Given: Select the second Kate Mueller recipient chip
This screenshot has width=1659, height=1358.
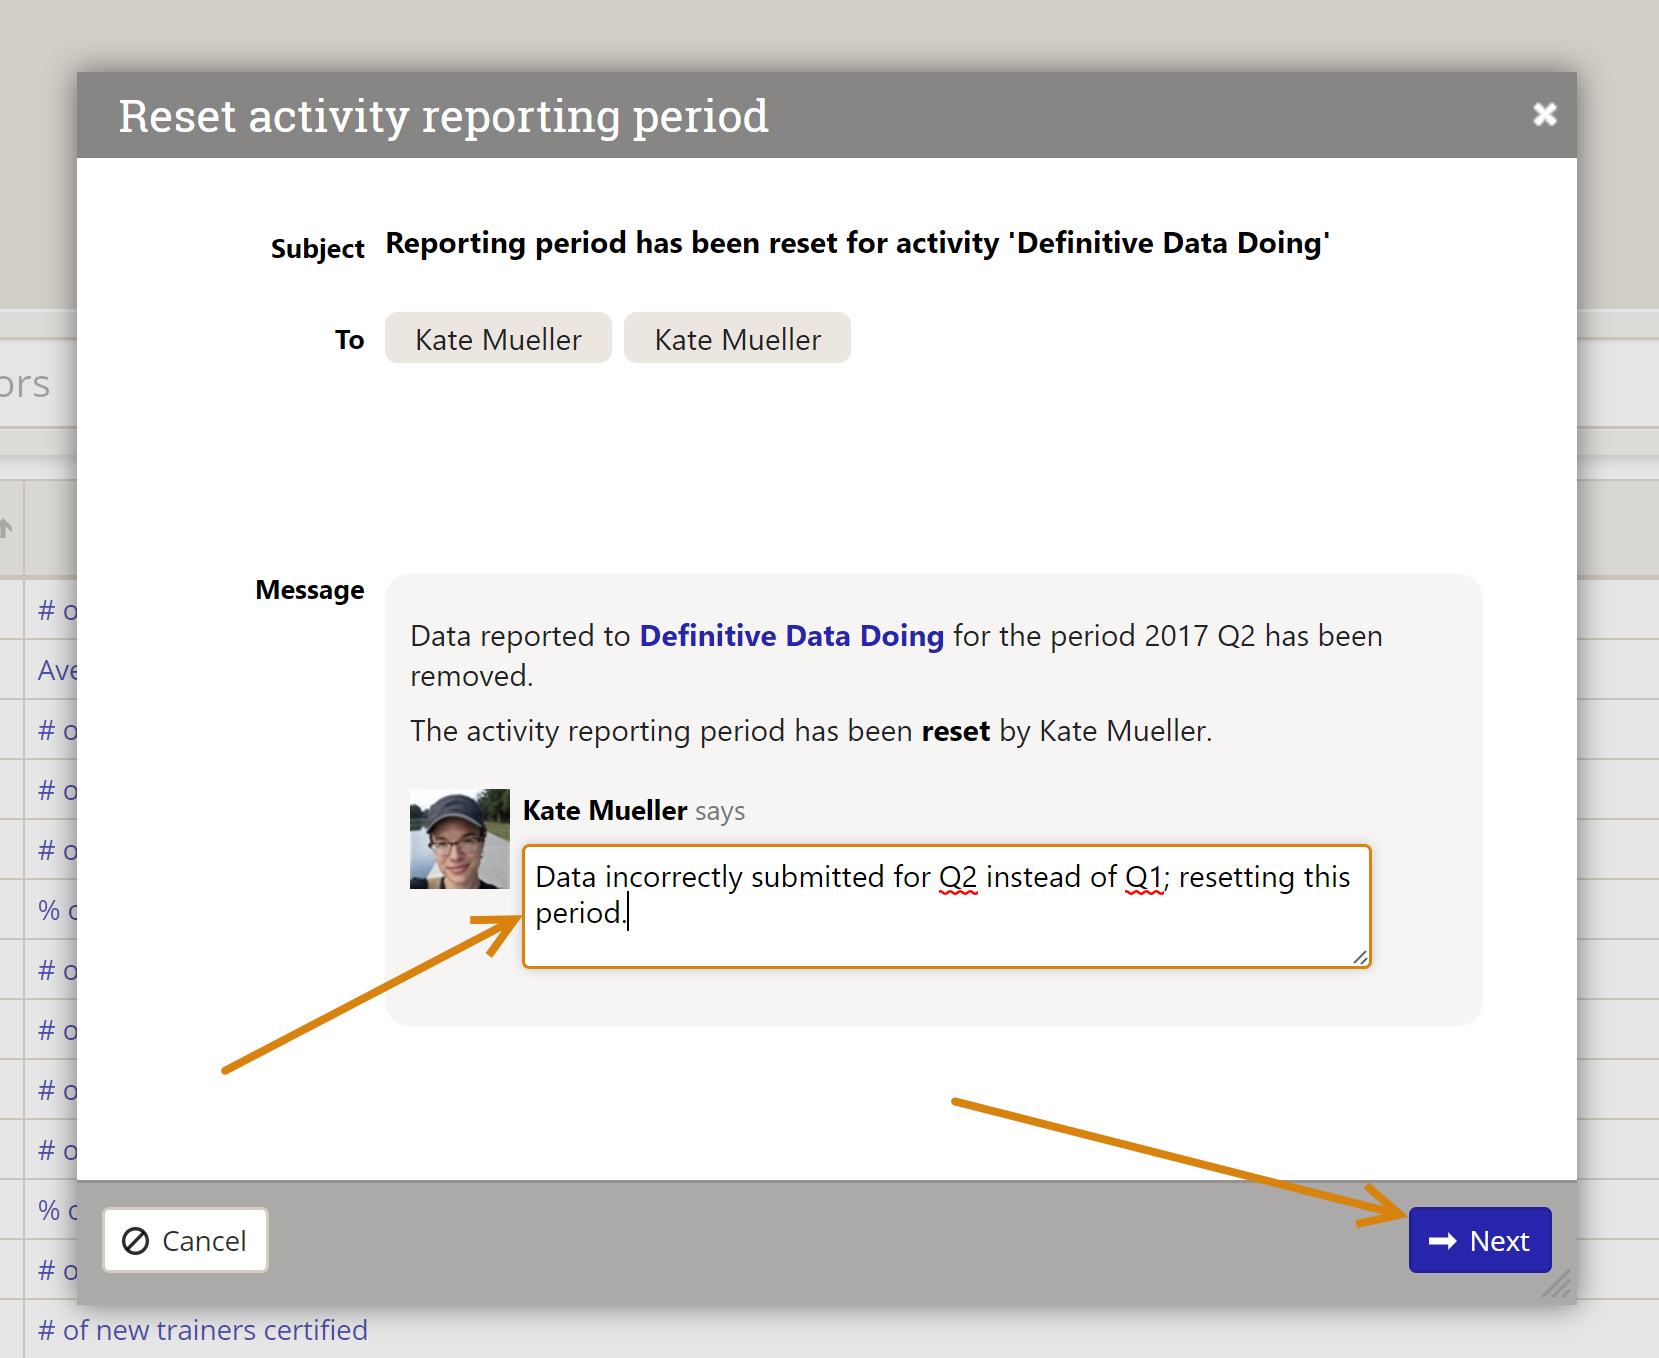Looking at the screenshot, I should [737, 339].
